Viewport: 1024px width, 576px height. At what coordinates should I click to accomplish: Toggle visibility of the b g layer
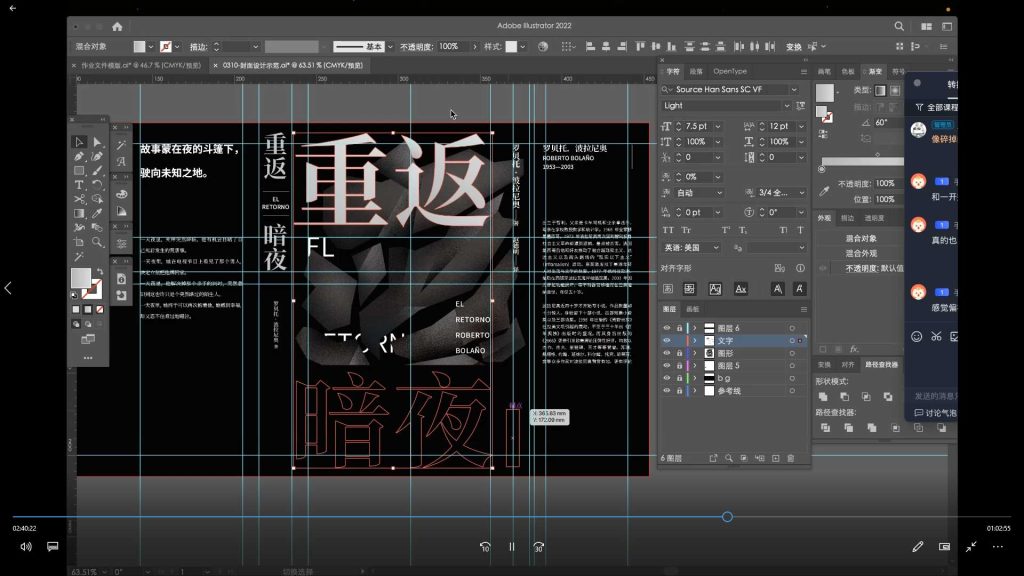click(665, 378)
